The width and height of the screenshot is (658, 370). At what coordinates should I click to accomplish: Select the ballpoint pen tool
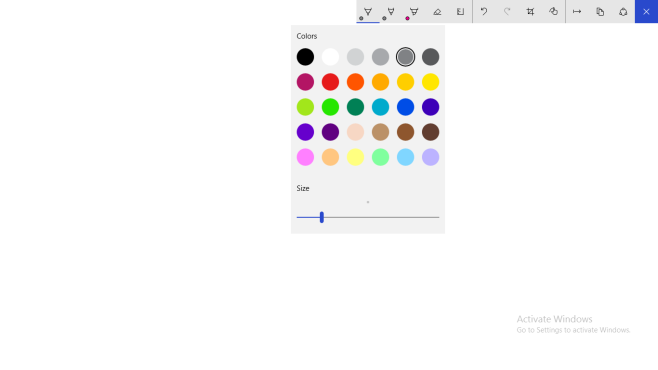pos(368,12)
